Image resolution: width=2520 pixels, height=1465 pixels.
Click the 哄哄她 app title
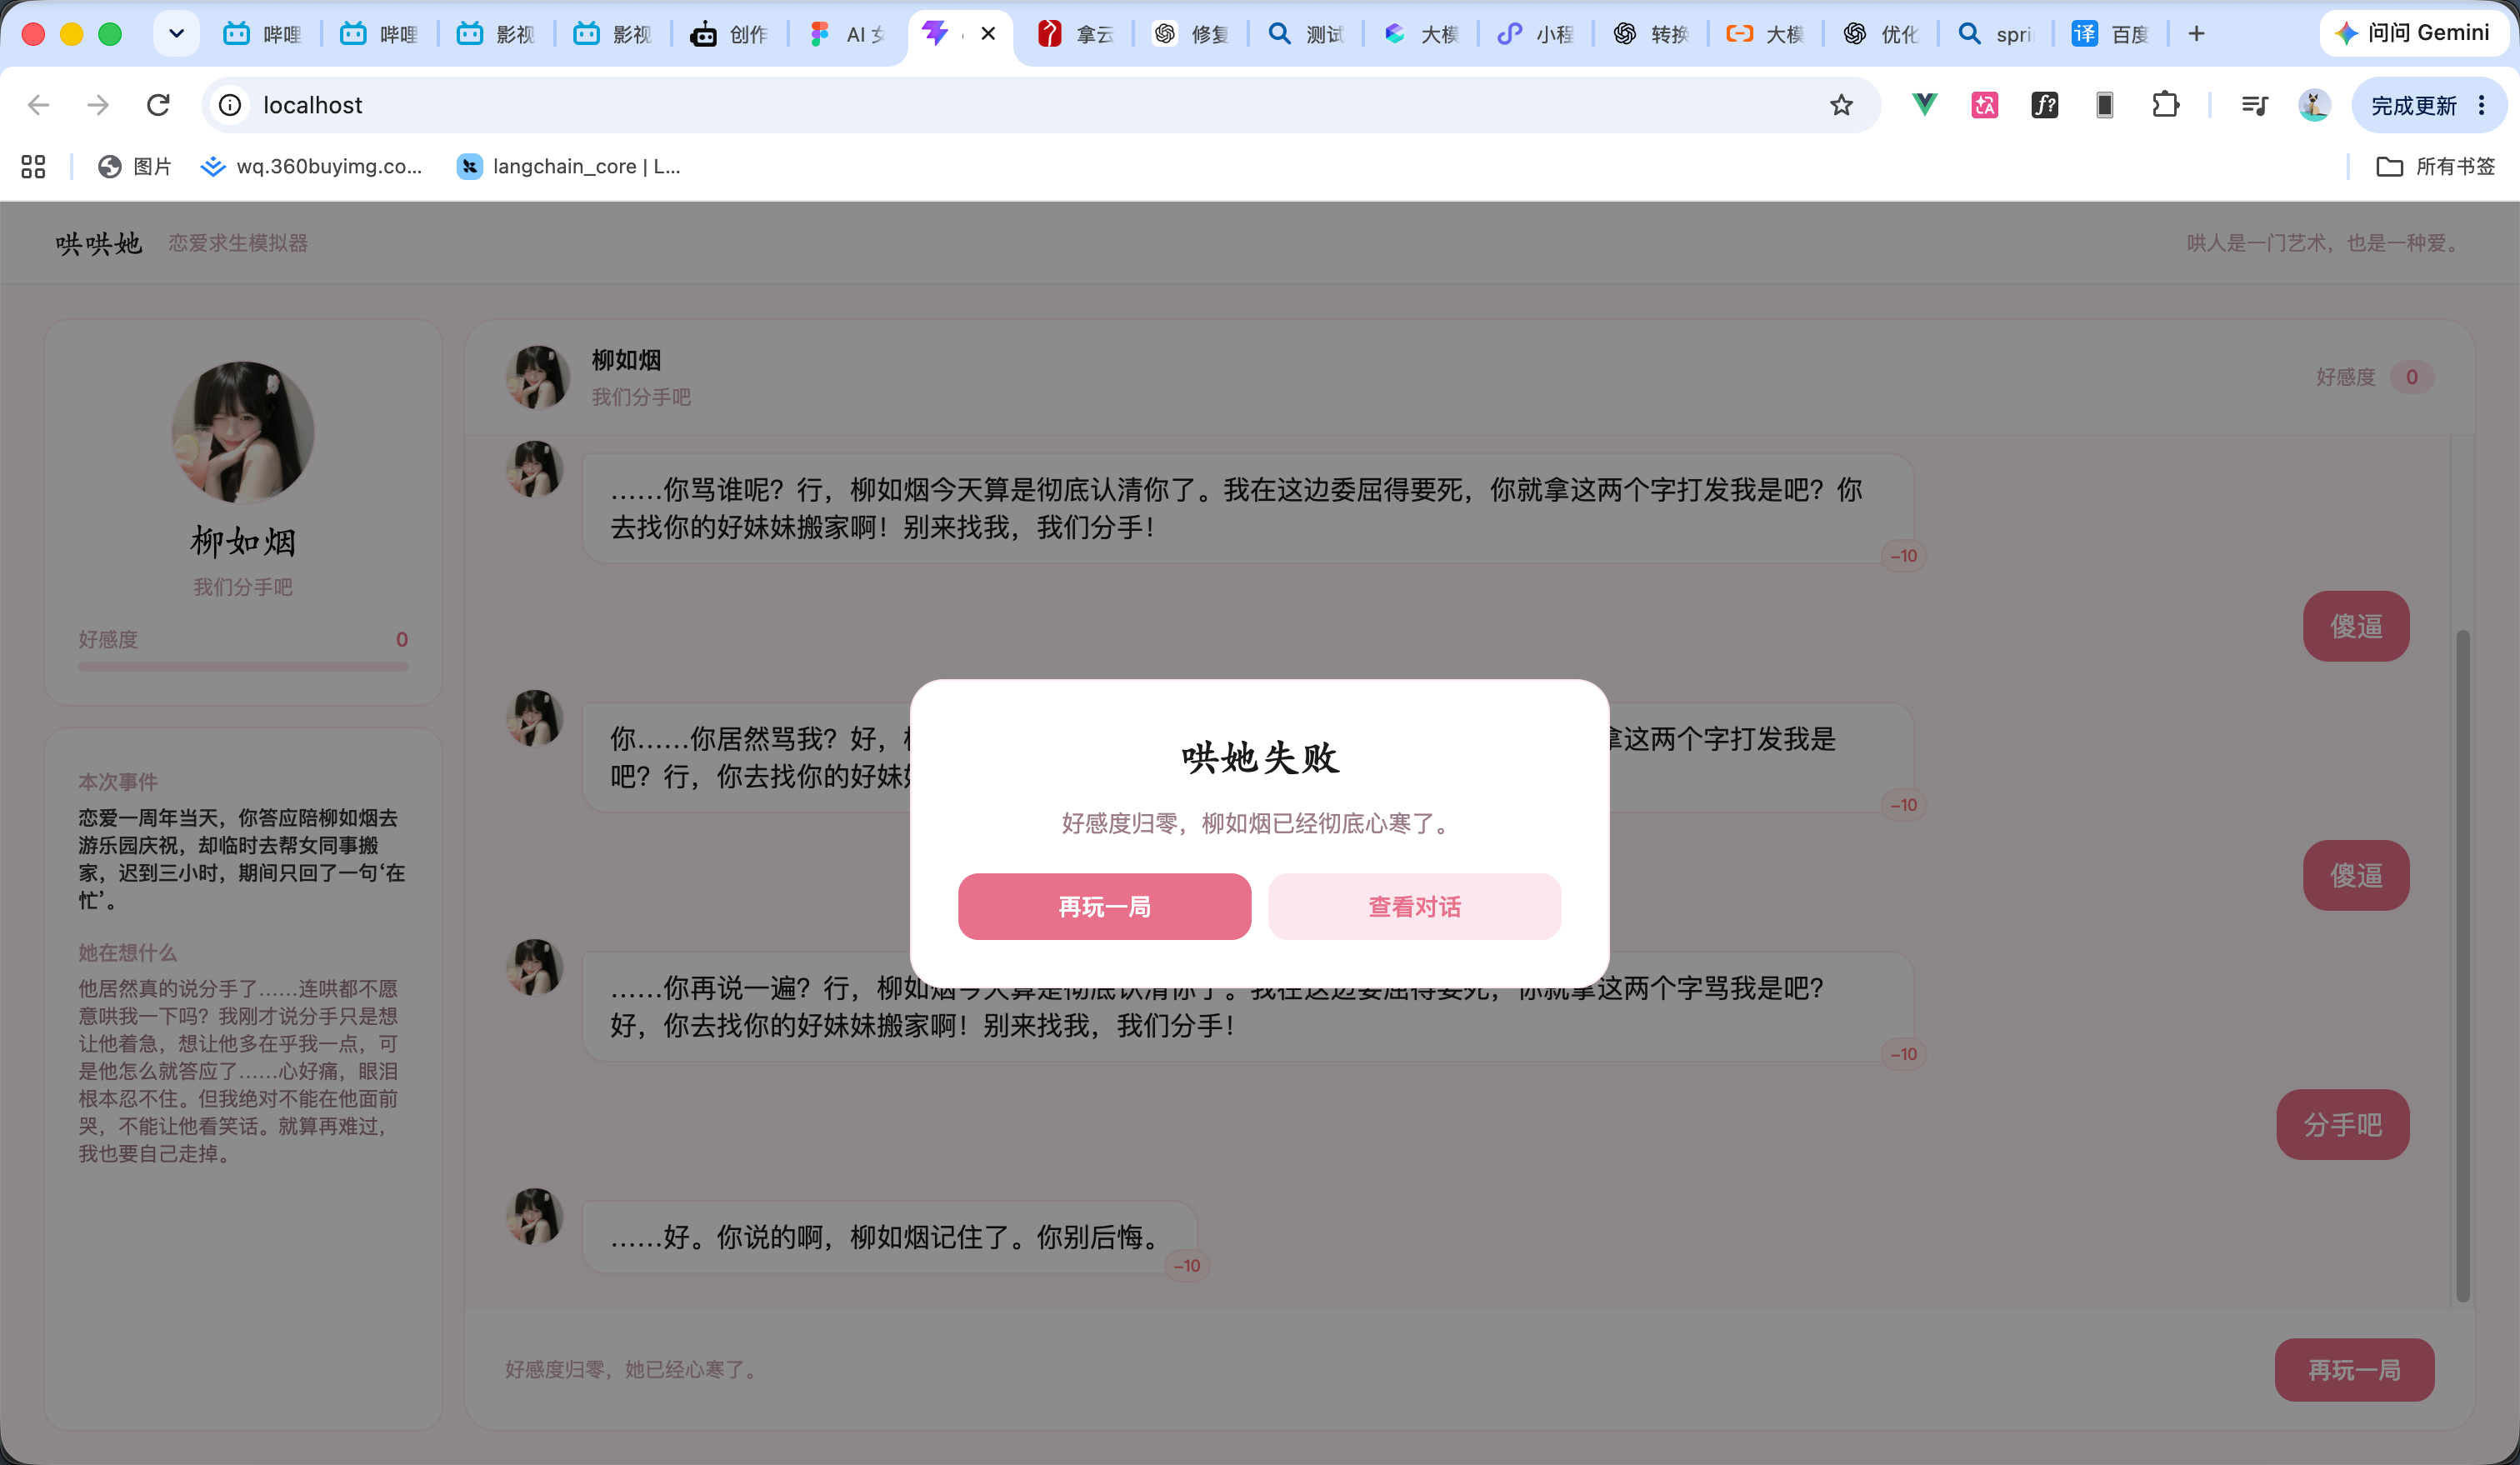pyautogui.click(x=99, y=243)
